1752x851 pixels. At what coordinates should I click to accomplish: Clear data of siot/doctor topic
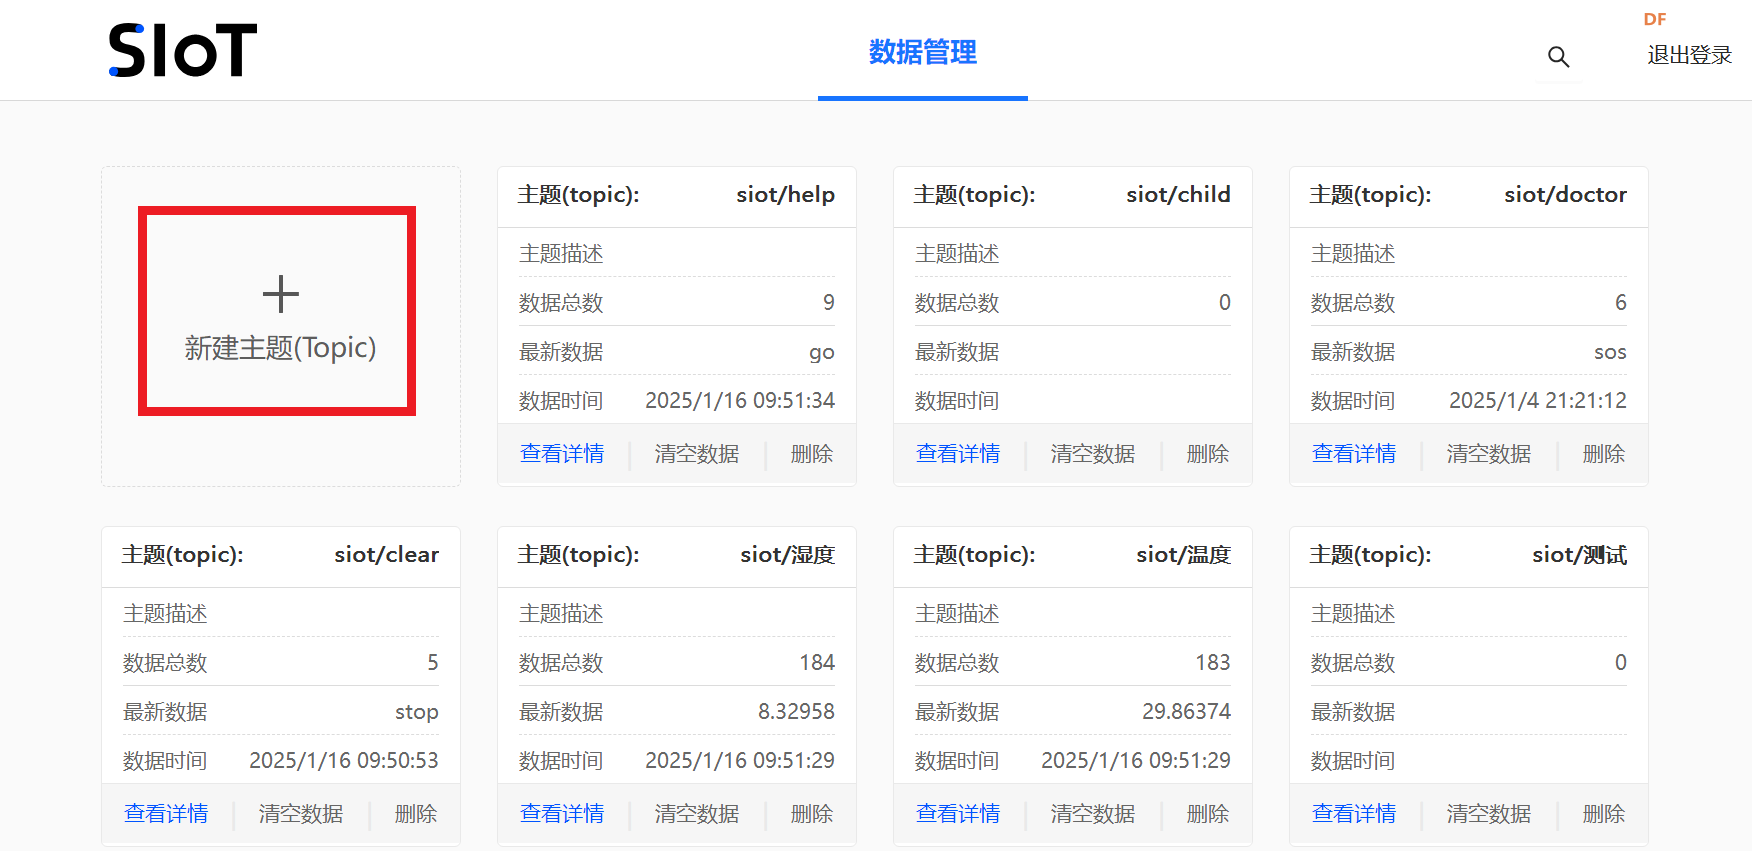click(1489, 454)
